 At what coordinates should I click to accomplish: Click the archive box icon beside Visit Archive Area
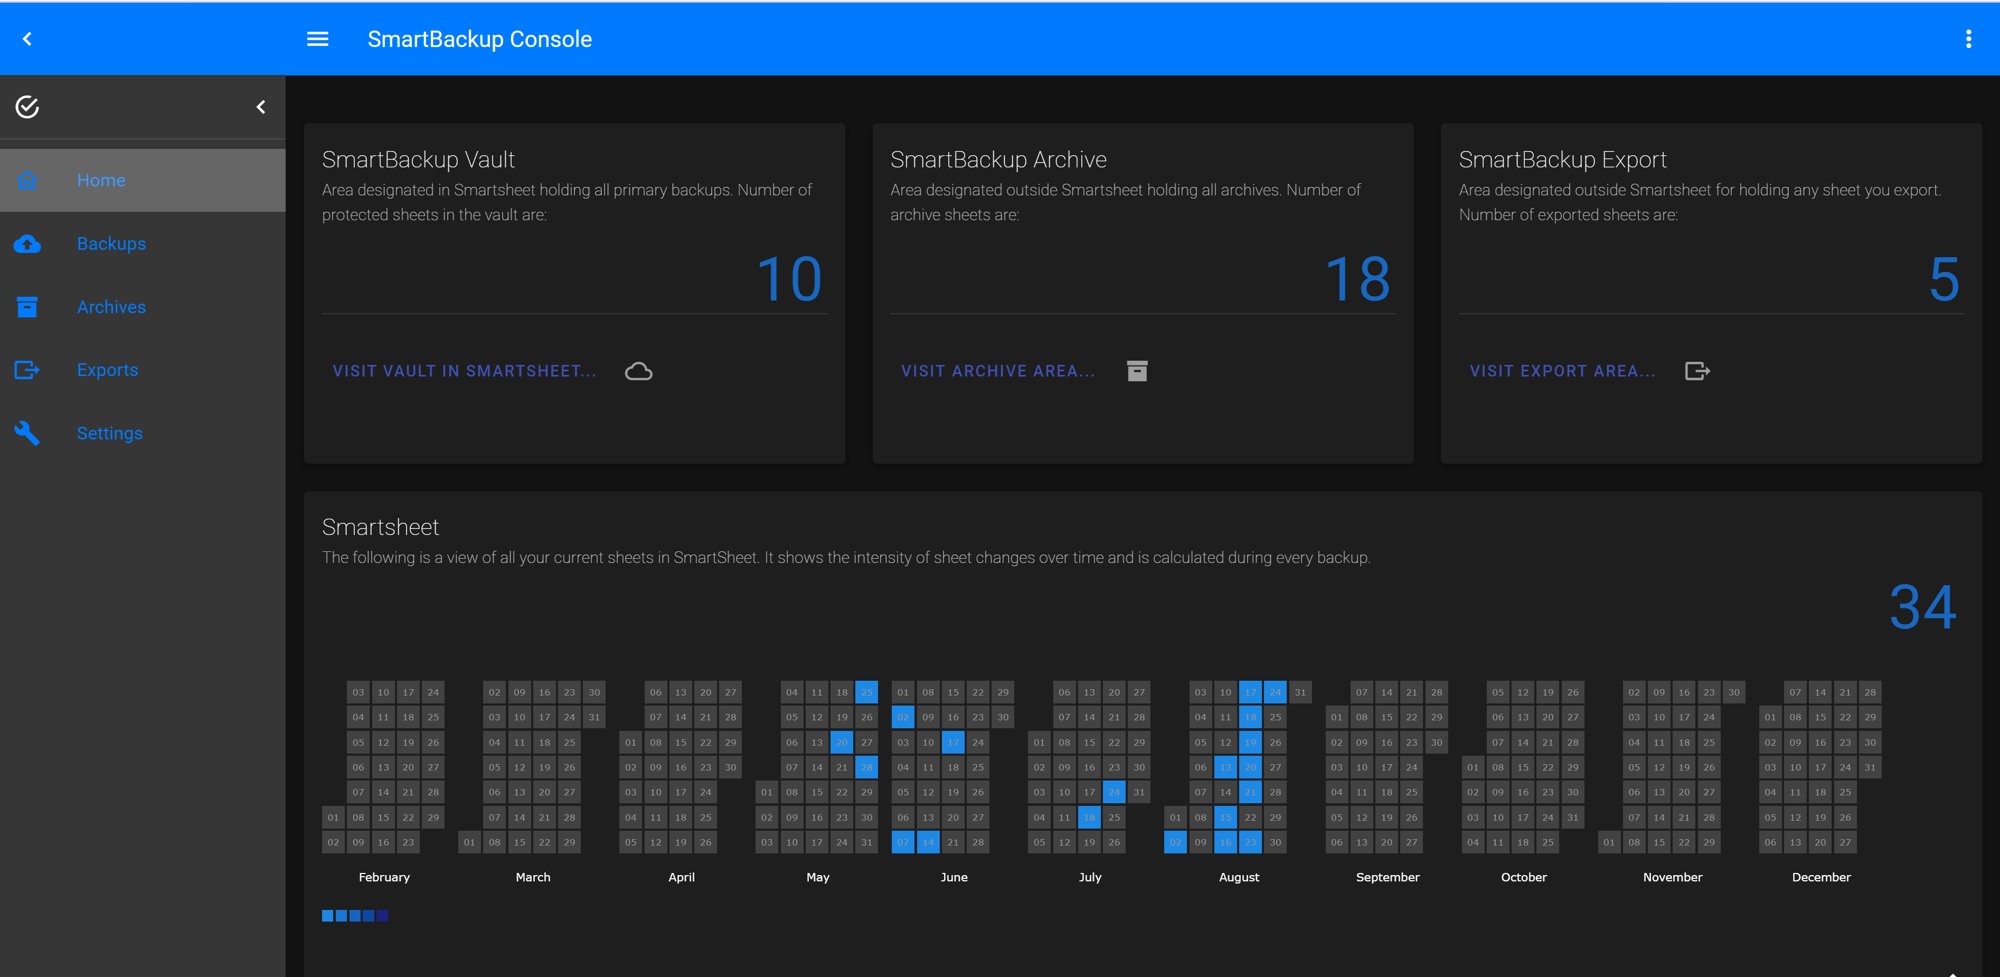click(1137, 371)
